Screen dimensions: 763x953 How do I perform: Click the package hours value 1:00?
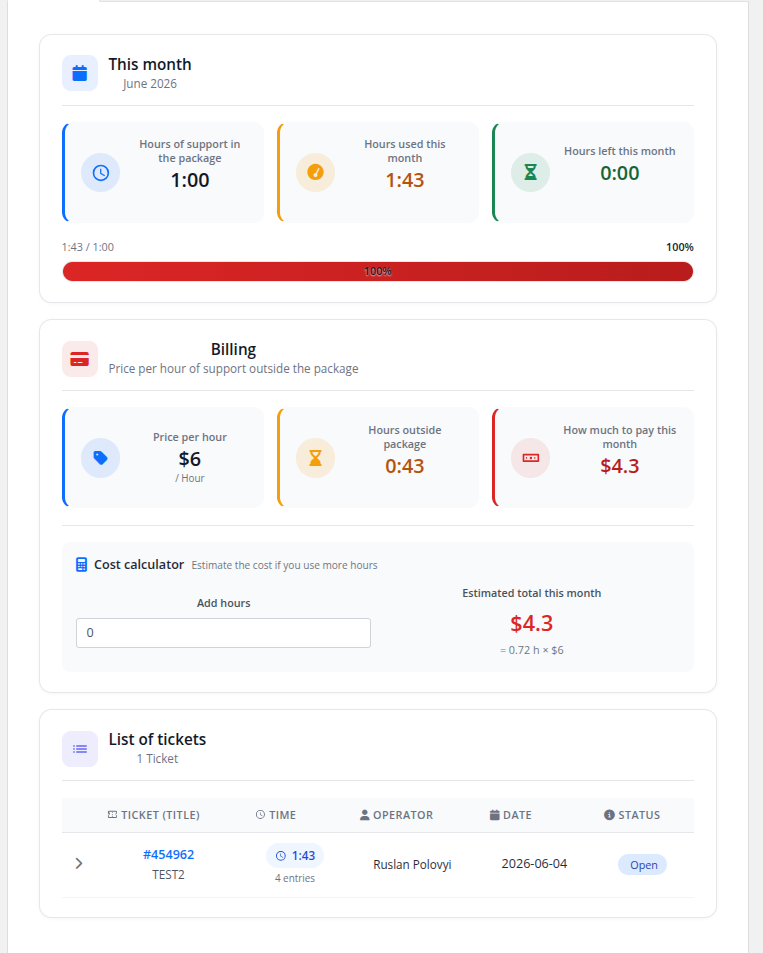190,181
